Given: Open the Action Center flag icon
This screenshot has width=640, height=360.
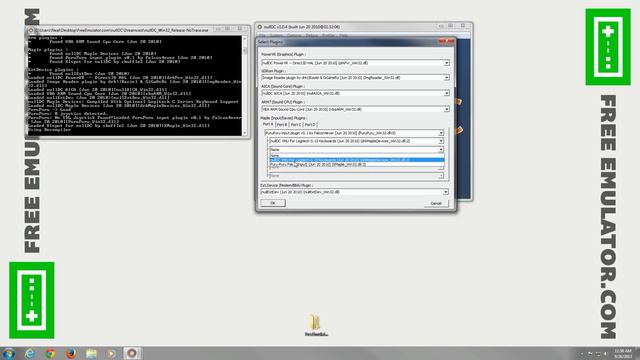Looking at the screenshot, I should [x=590, y=354].
